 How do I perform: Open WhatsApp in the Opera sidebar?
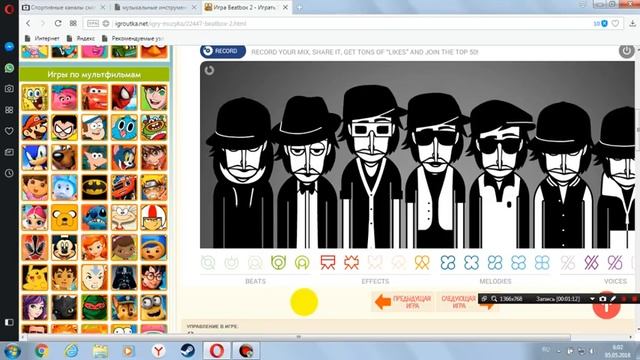pos(9,68)
